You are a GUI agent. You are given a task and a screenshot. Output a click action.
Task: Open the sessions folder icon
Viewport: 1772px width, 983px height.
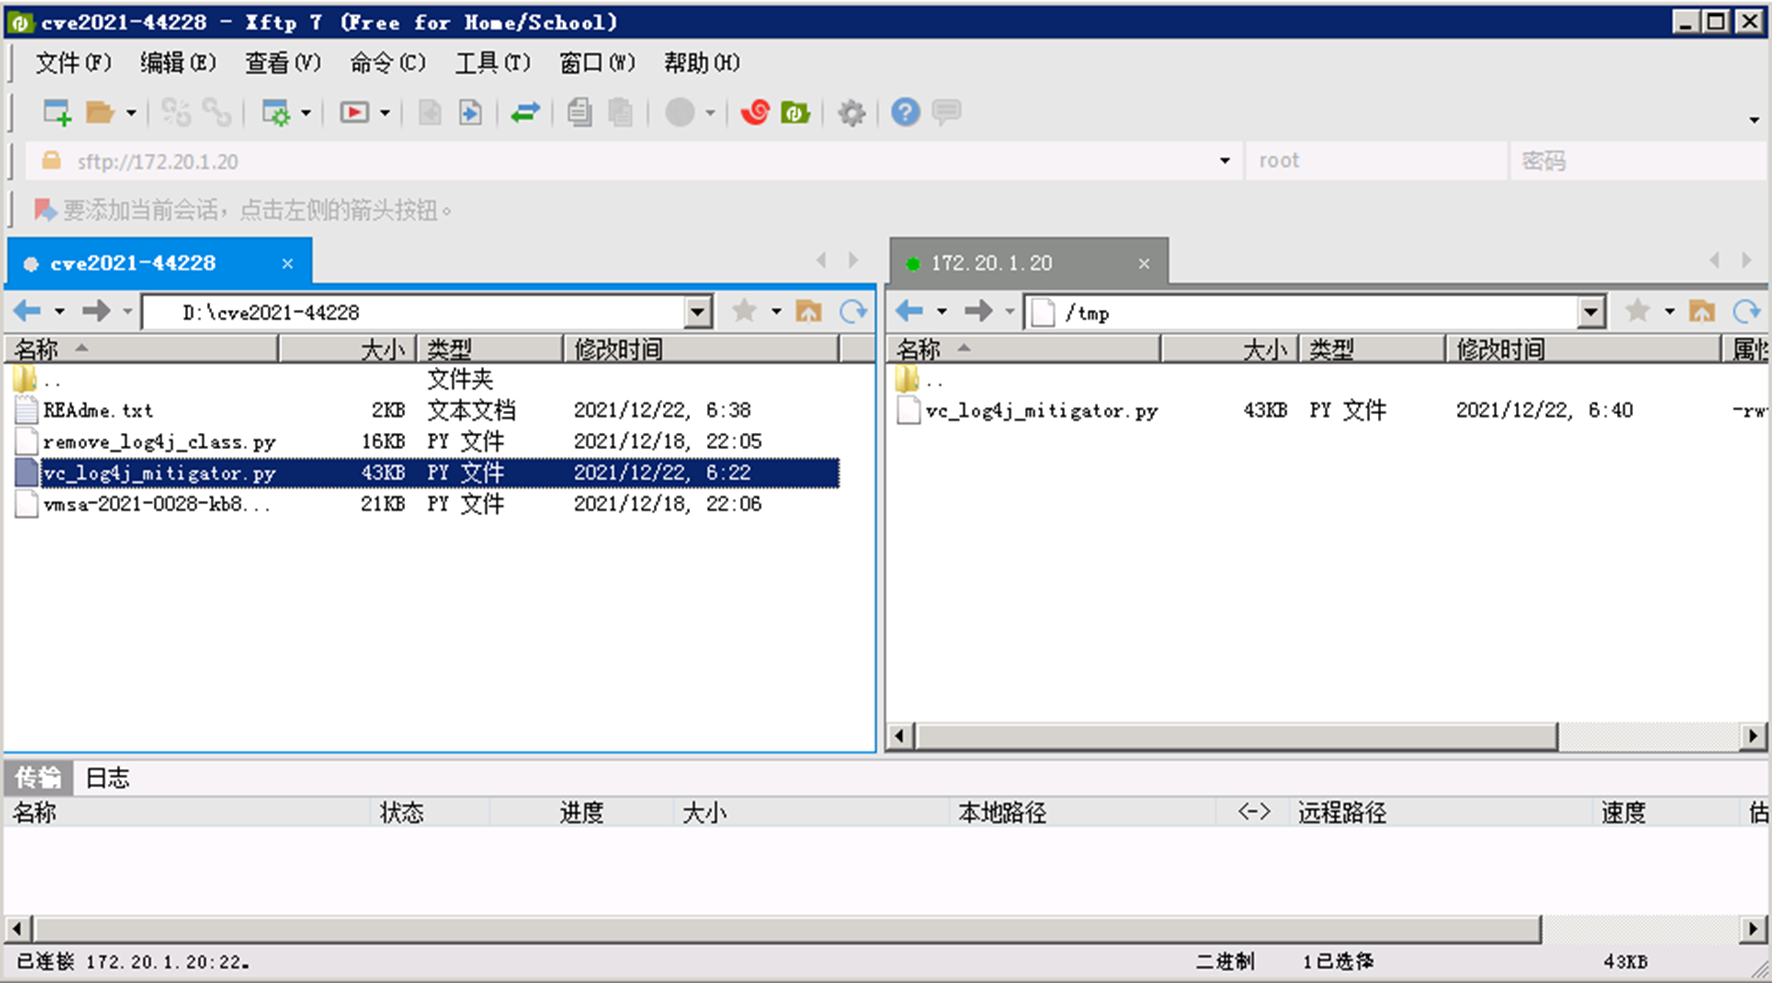[99, 112]
